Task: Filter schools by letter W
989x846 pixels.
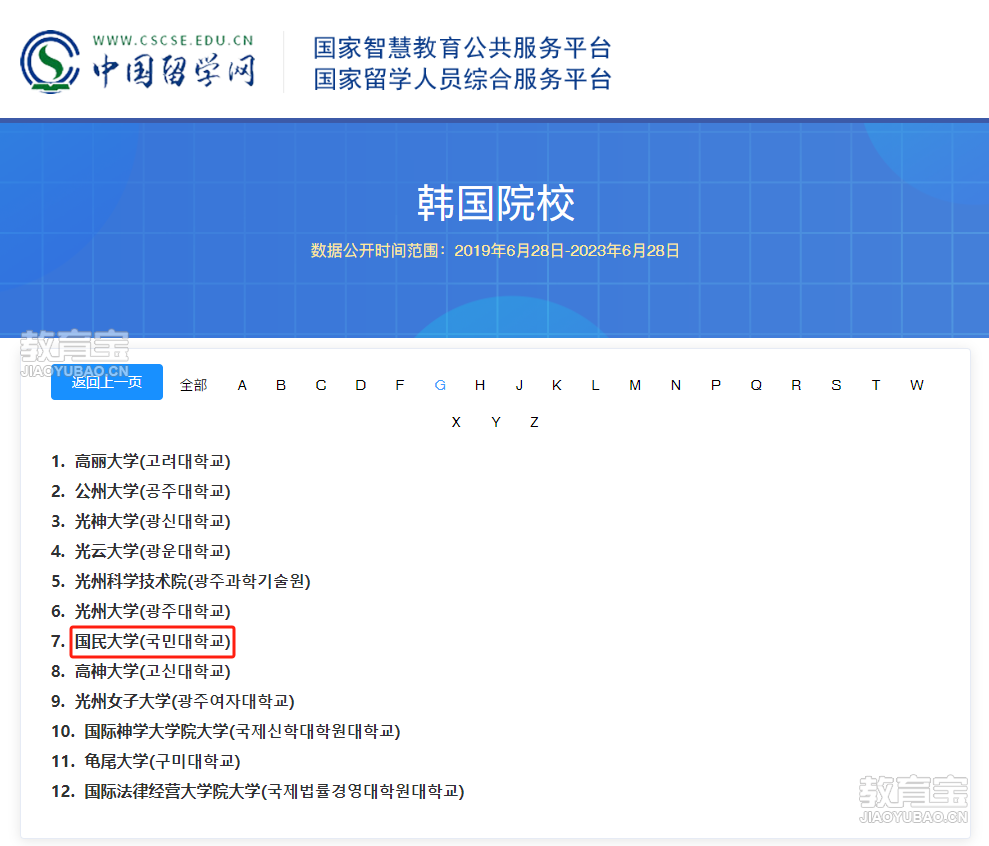Action: pos(917,385)
